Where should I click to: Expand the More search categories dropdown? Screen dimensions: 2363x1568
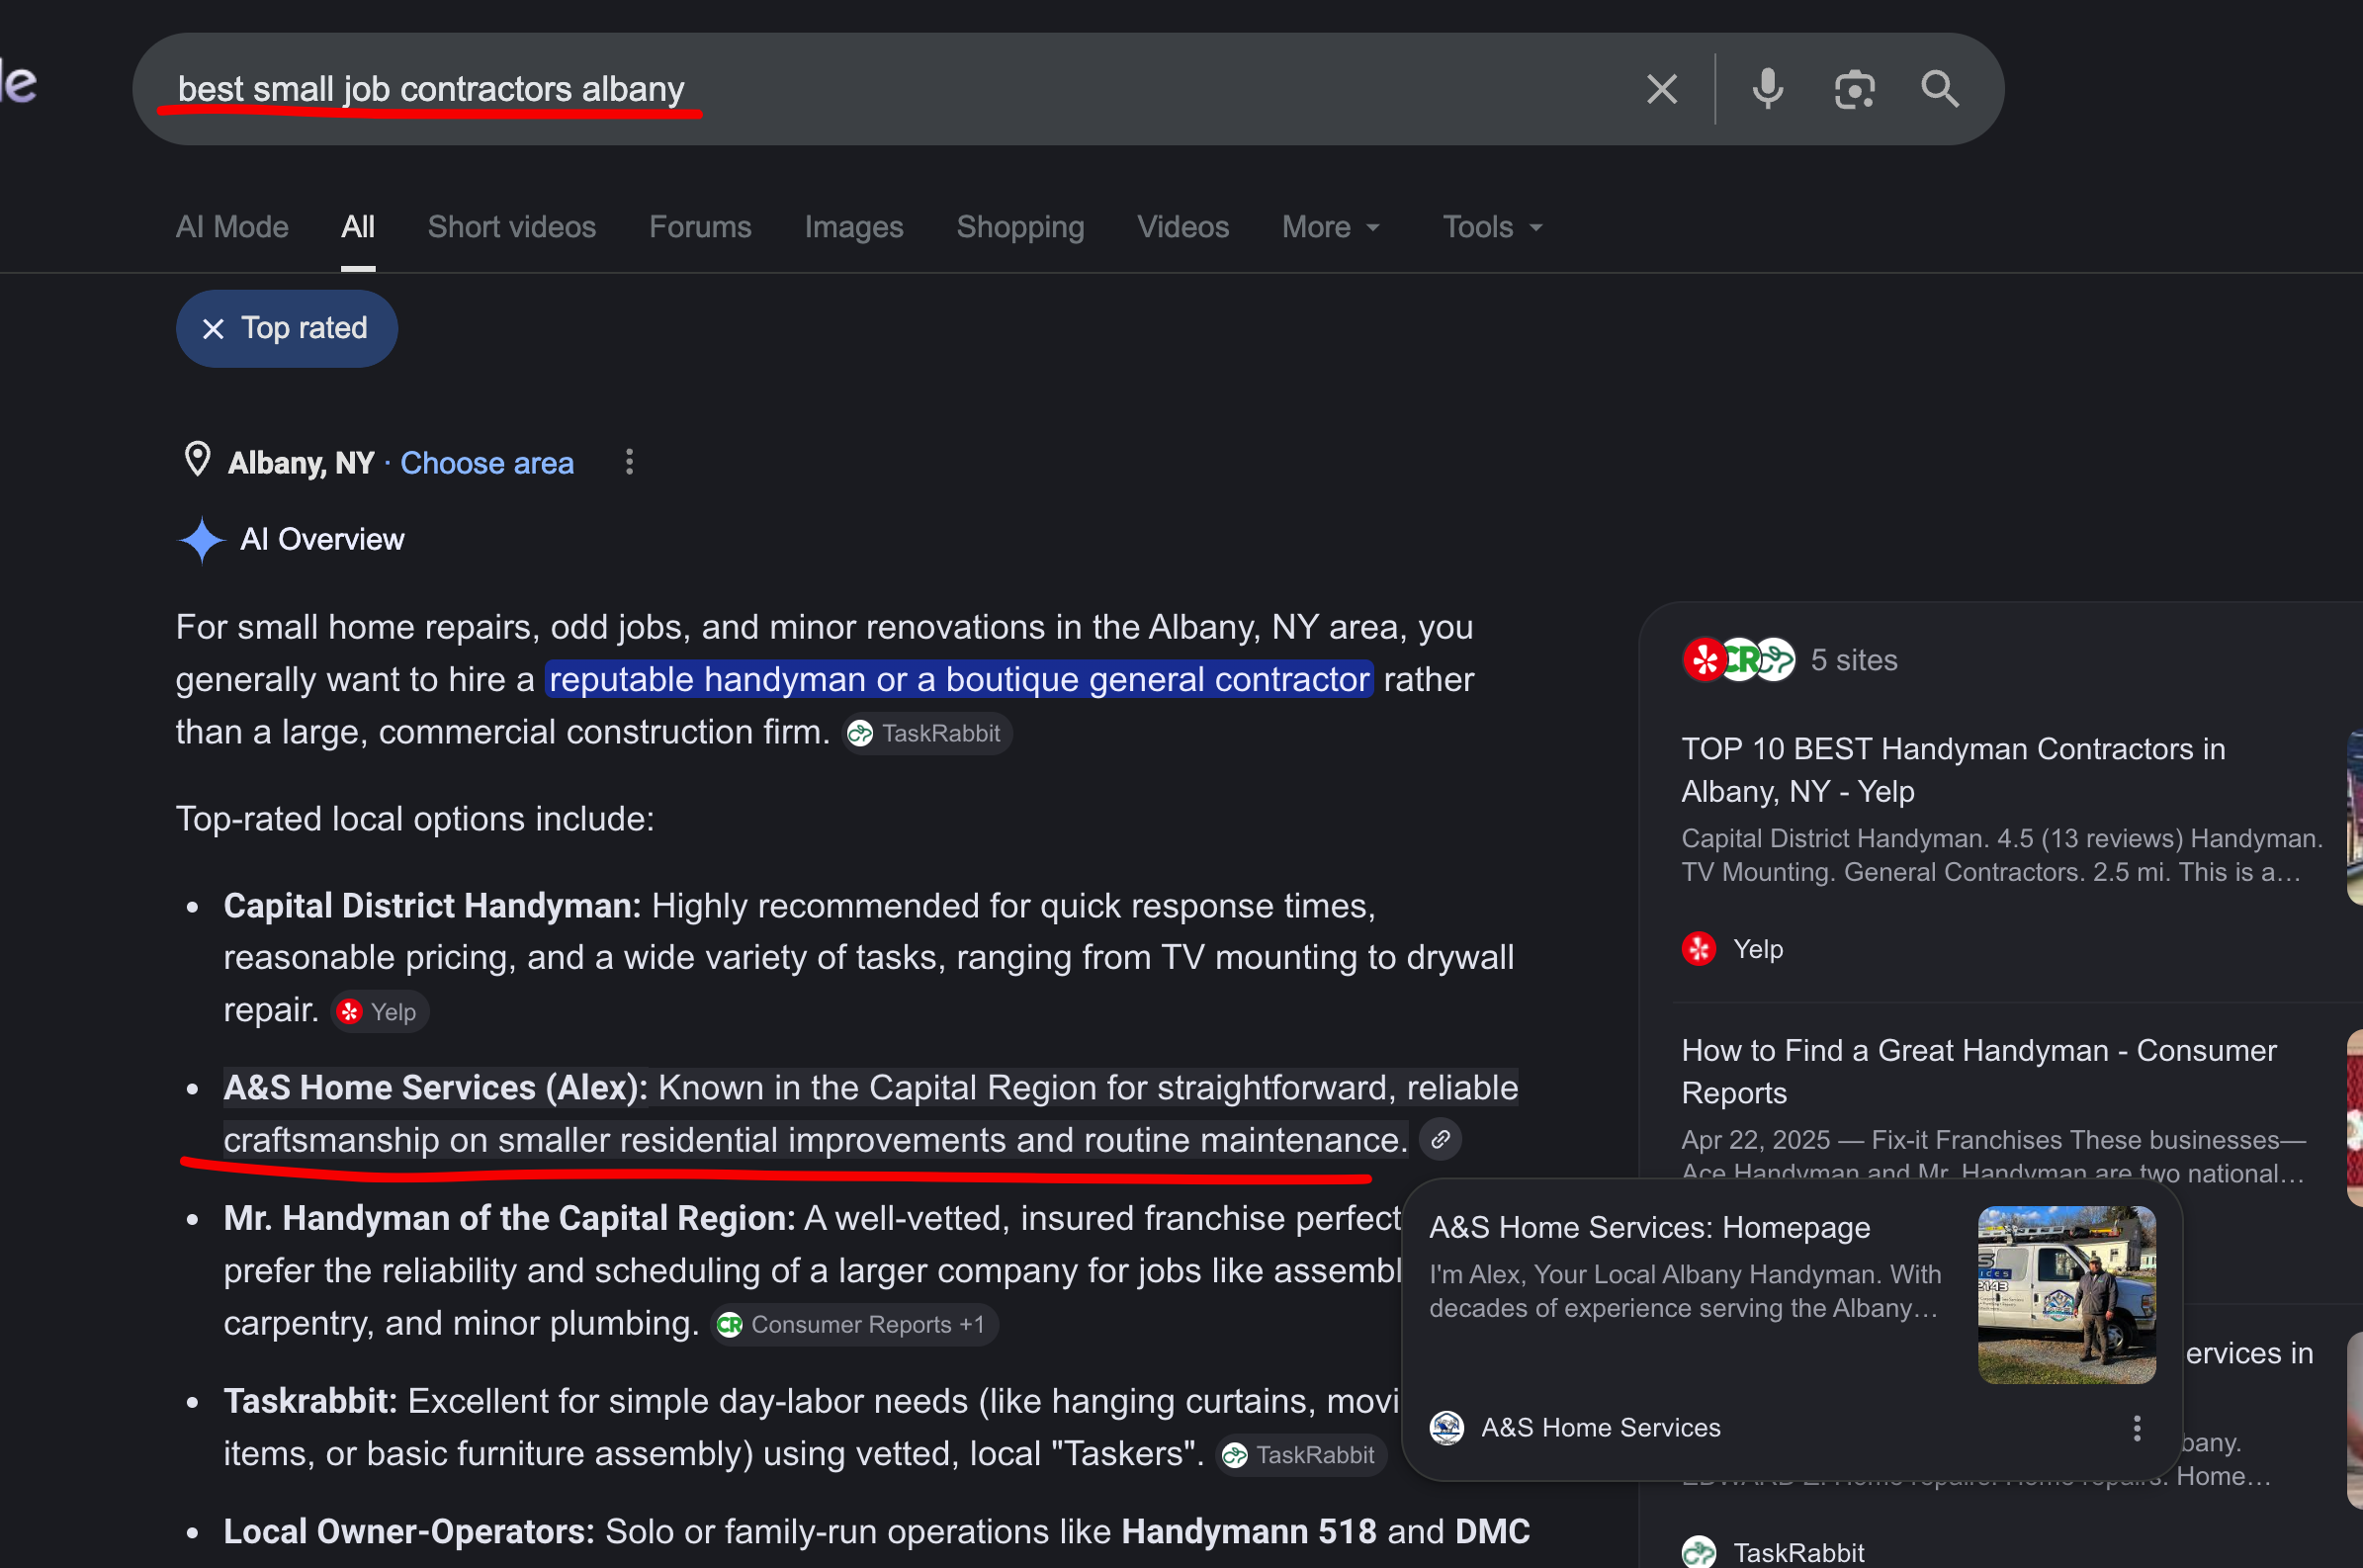(1332, 227)
